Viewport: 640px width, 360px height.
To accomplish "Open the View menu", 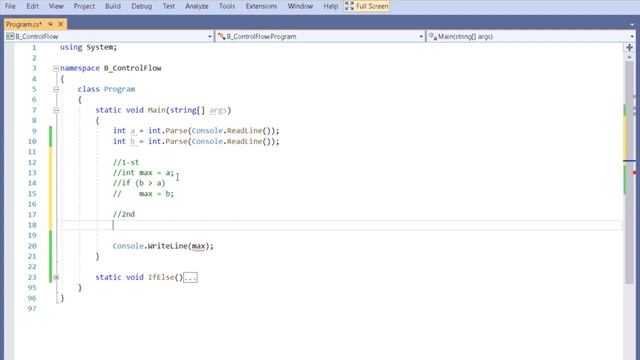I will point(56,6).
